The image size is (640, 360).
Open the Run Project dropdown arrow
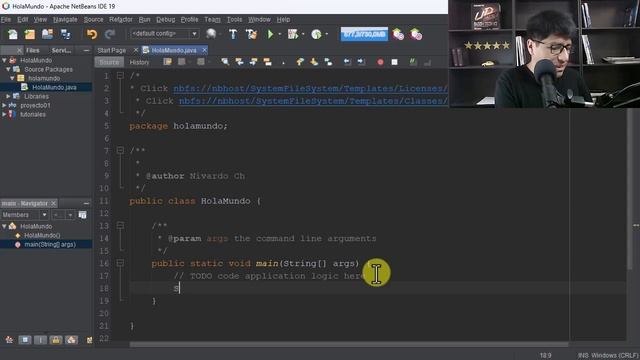[280, 34]
